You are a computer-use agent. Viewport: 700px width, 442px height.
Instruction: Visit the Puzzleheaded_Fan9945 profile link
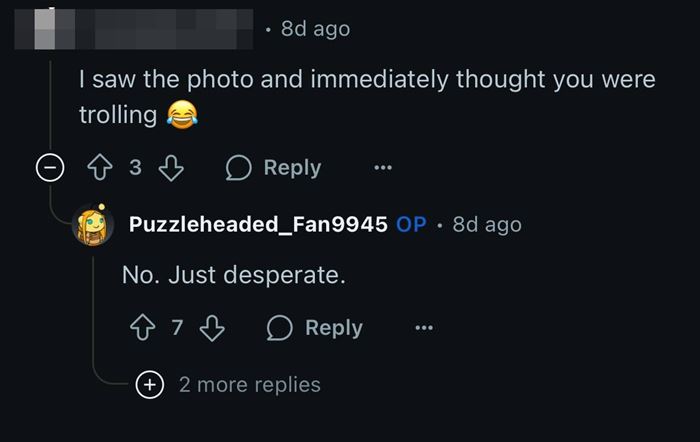tap(258, 224)
